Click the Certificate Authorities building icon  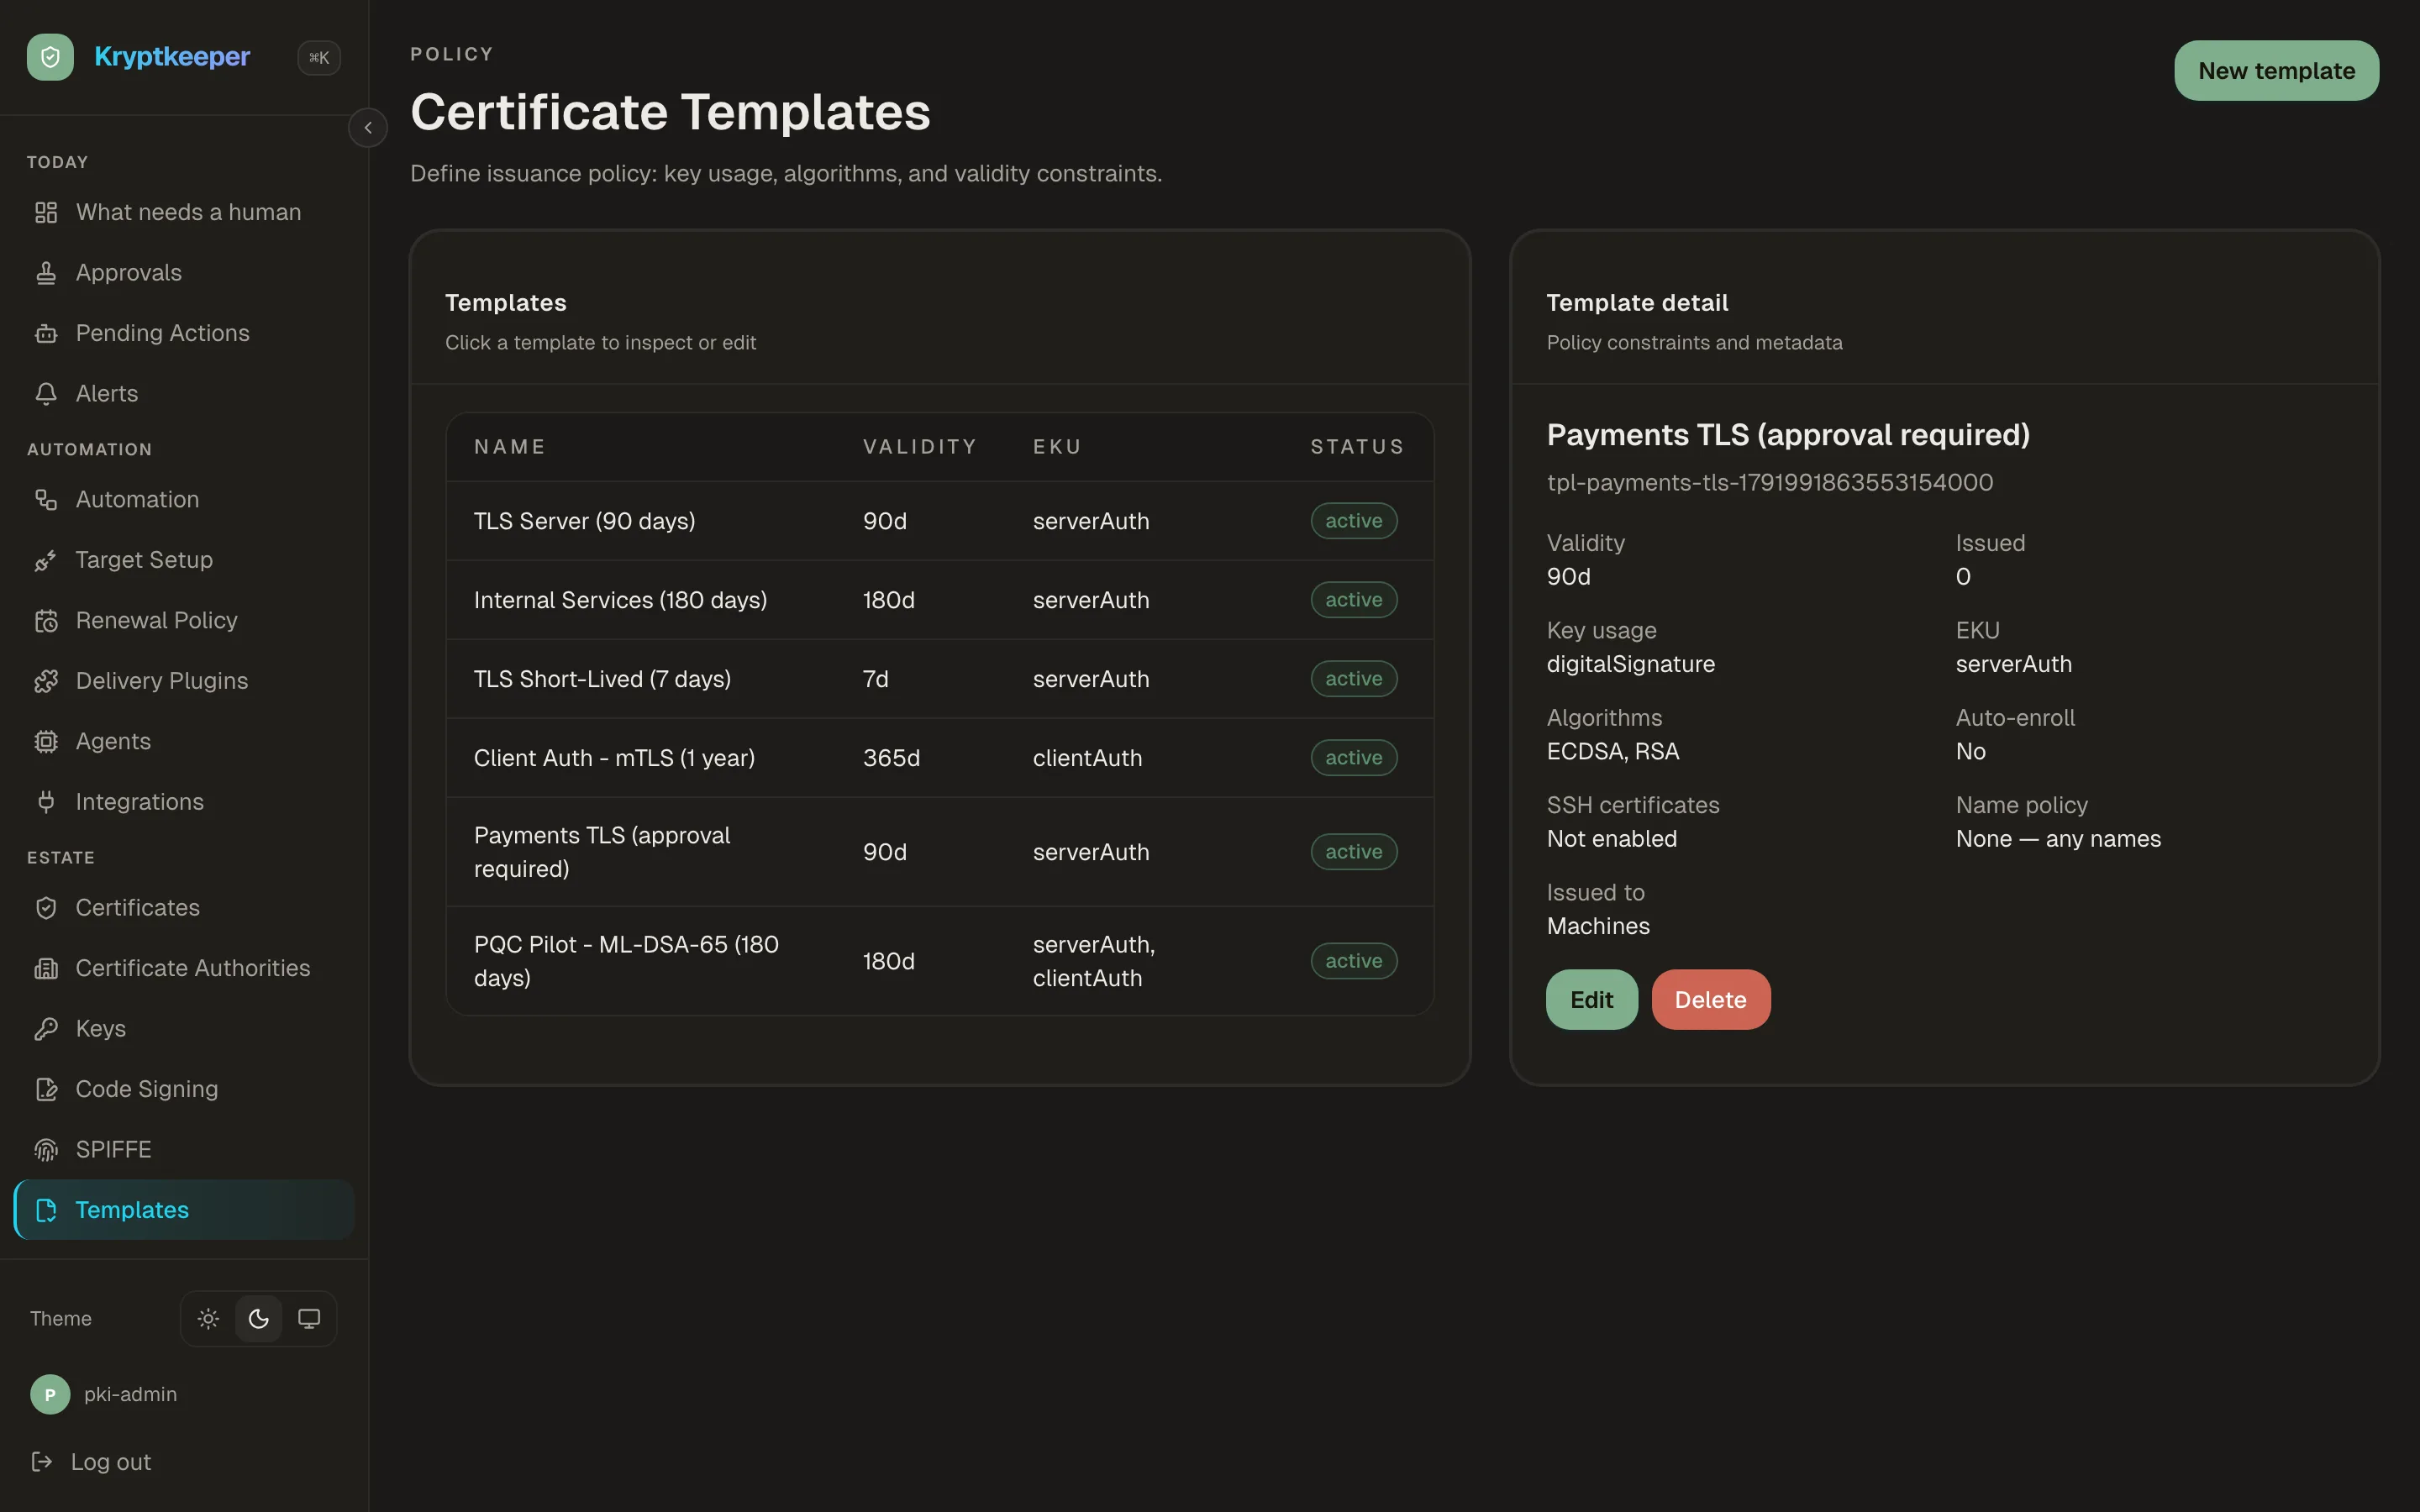coord(46,968)
